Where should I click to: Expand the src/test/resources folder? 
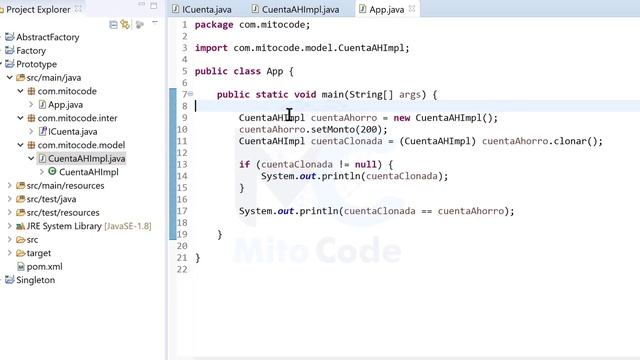tap(10, 213)
